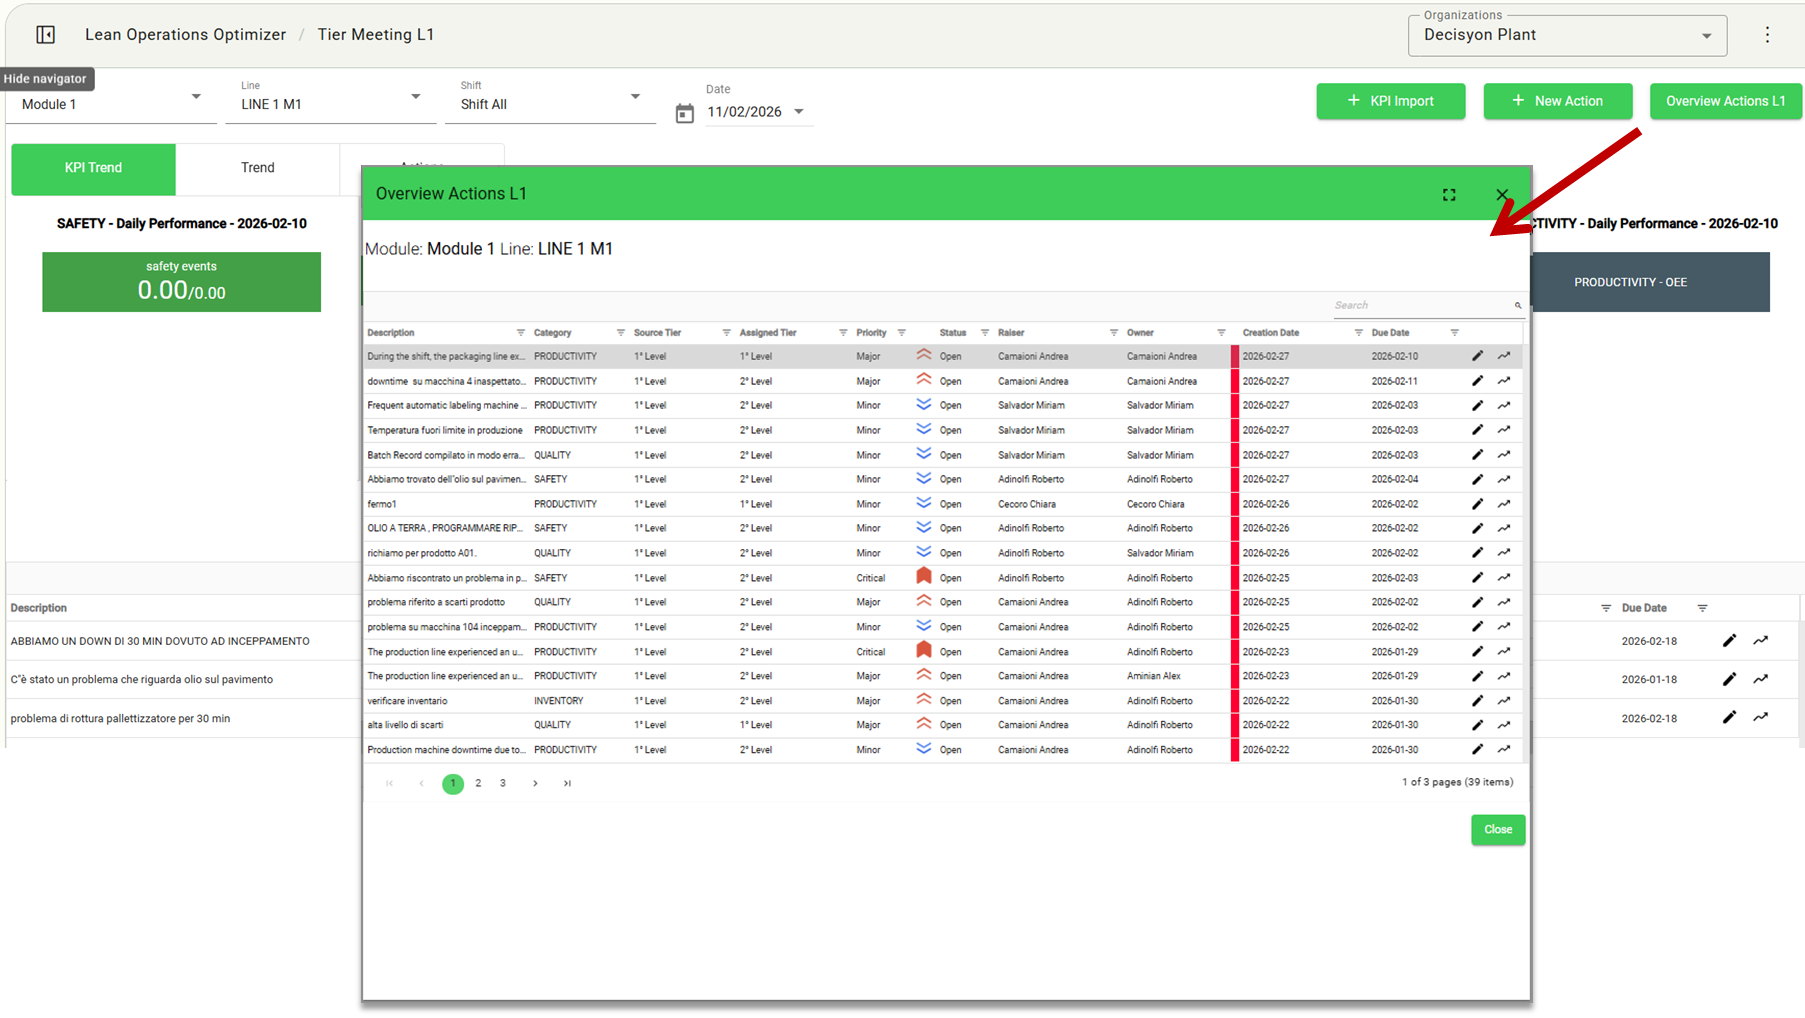1805x1018 pixels.
Task: Open the three-dot options menu
Action: (1767, 35)
